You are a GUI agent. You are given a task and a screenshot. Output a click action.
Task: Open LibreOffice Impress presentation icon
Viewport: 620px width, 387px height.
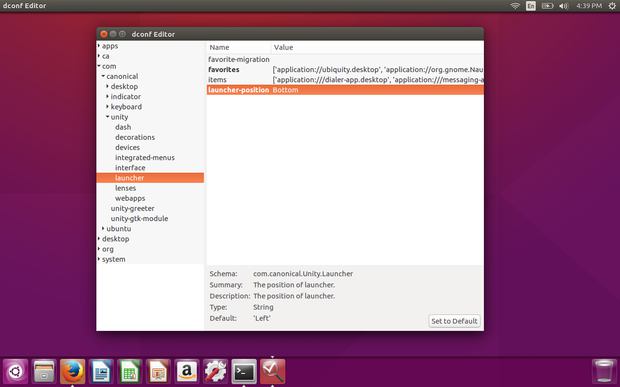158,371
